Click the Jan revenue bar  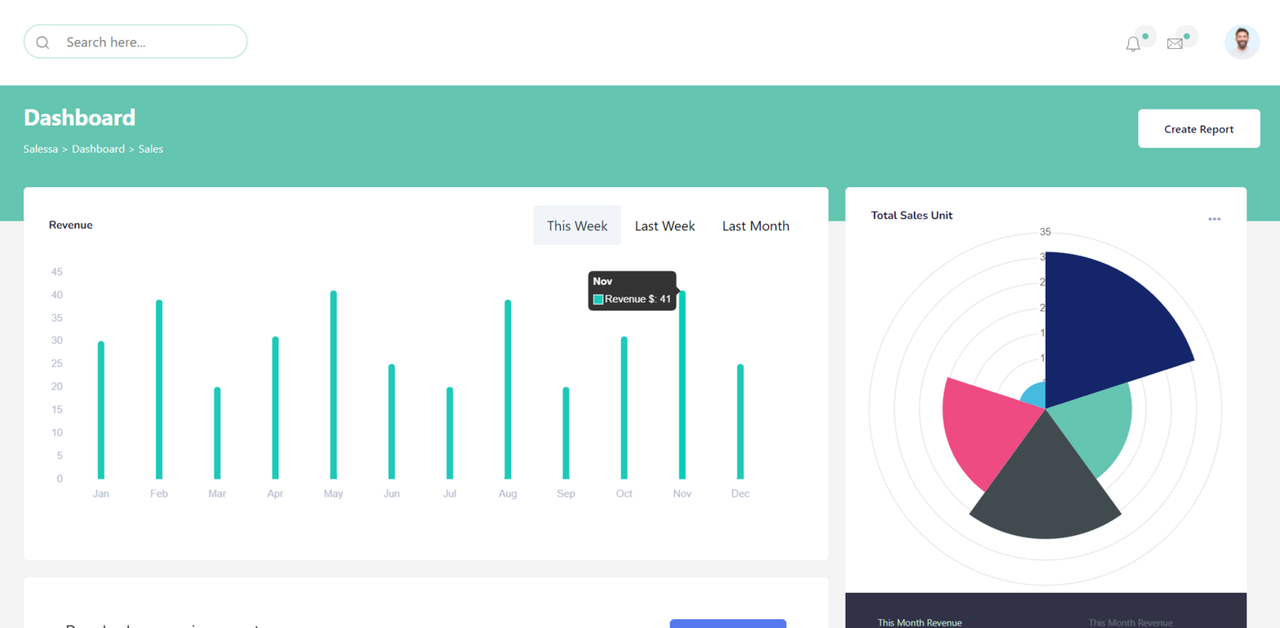(x=101, y=411)
